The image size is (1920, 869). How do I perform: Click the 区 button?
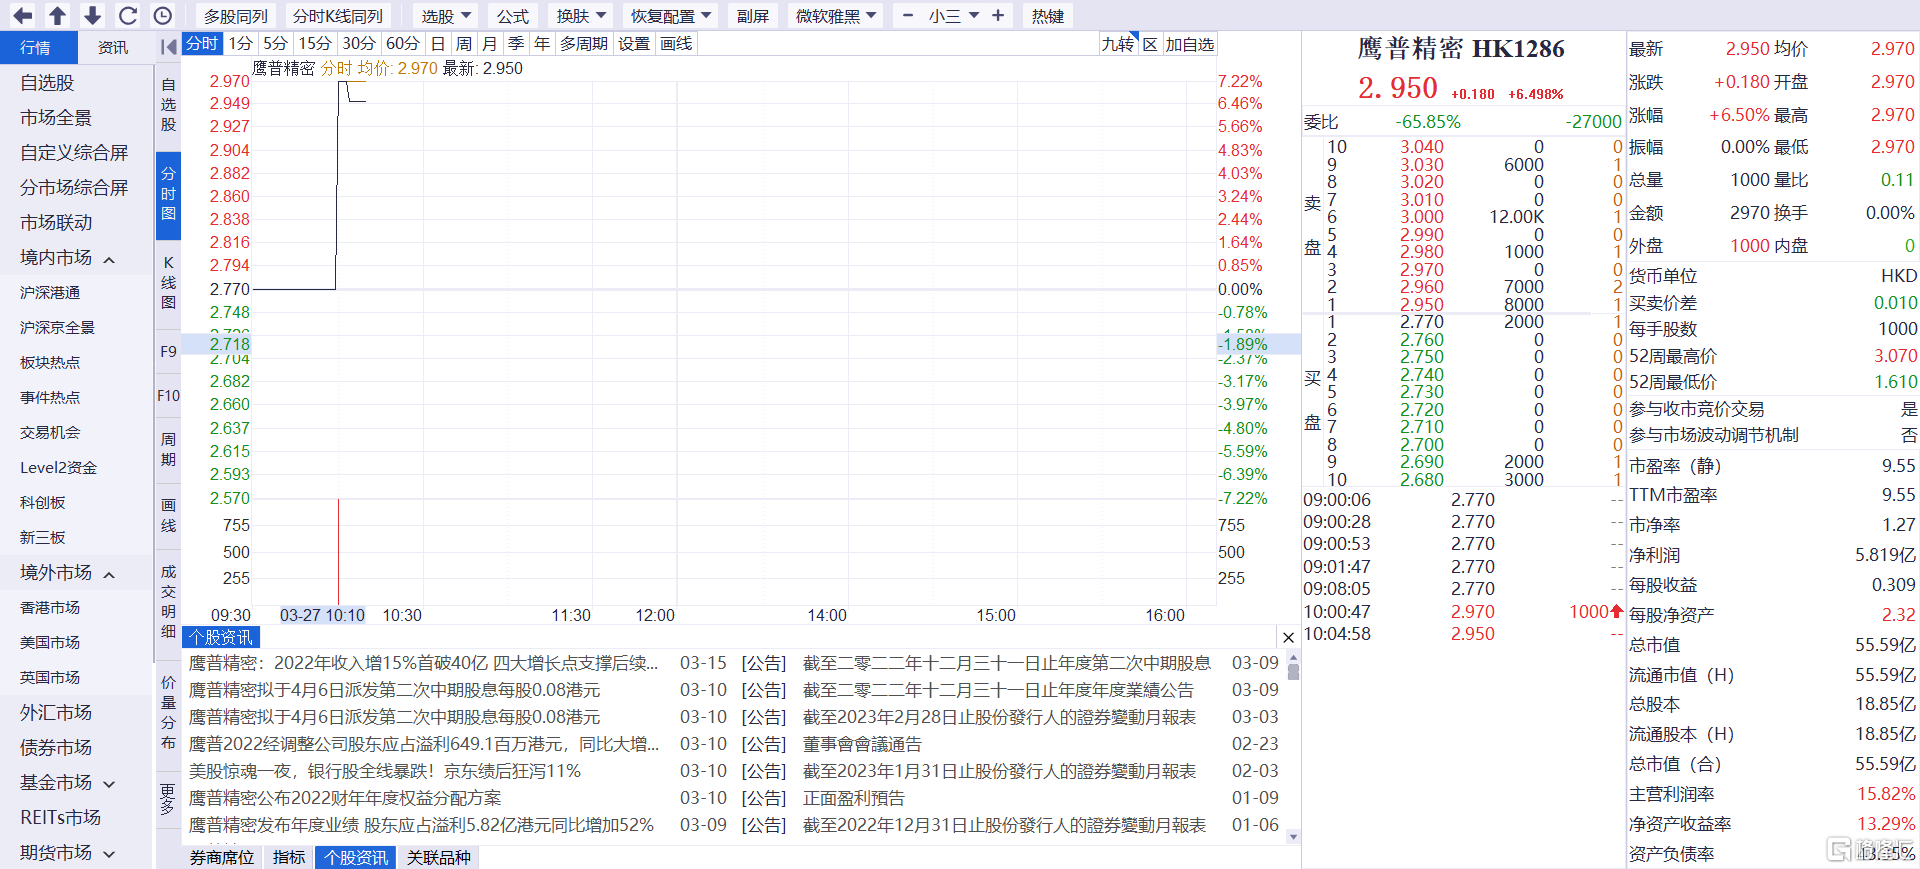[x=1150, y=44]
